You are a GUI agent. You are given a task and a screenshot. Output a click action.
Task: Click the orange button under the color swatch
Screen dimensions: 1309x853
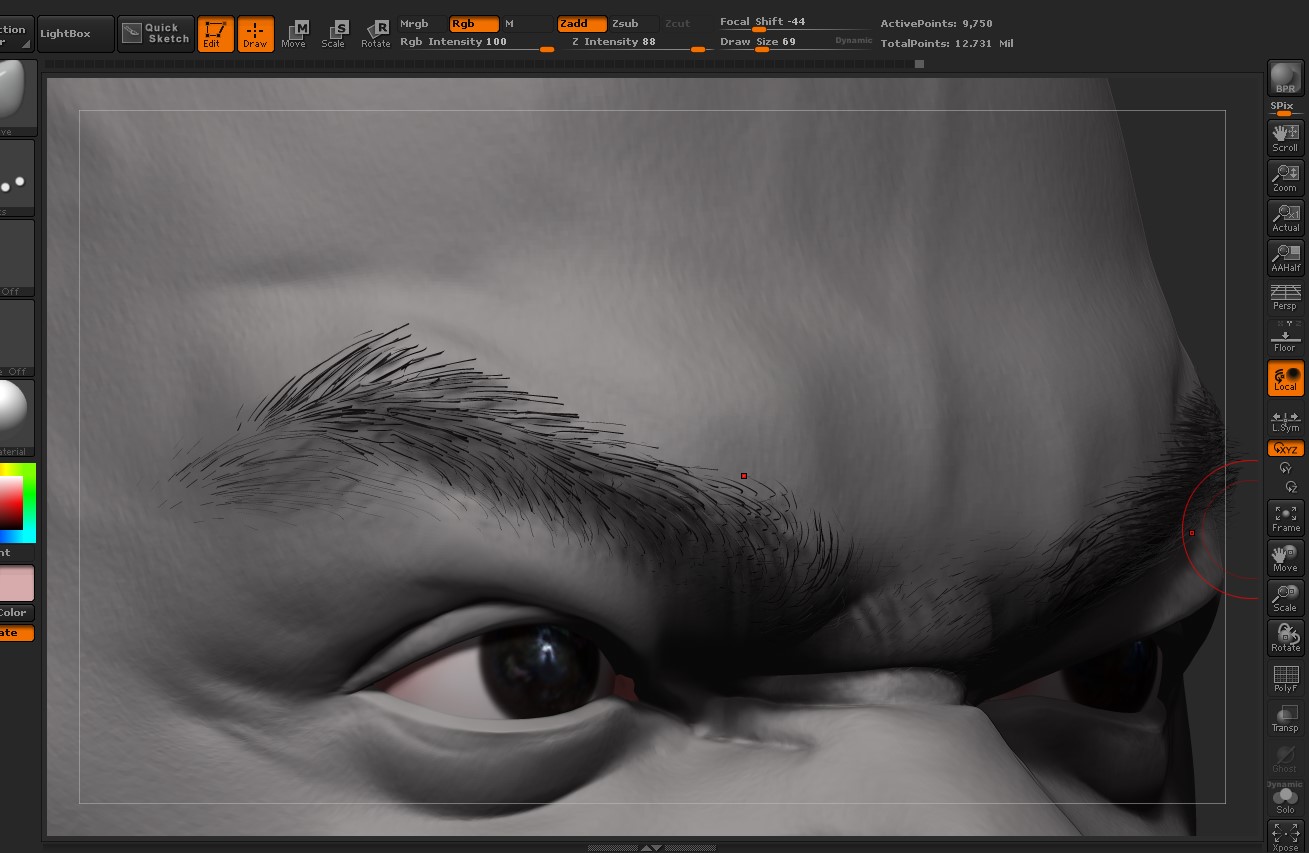pos(16,633)
